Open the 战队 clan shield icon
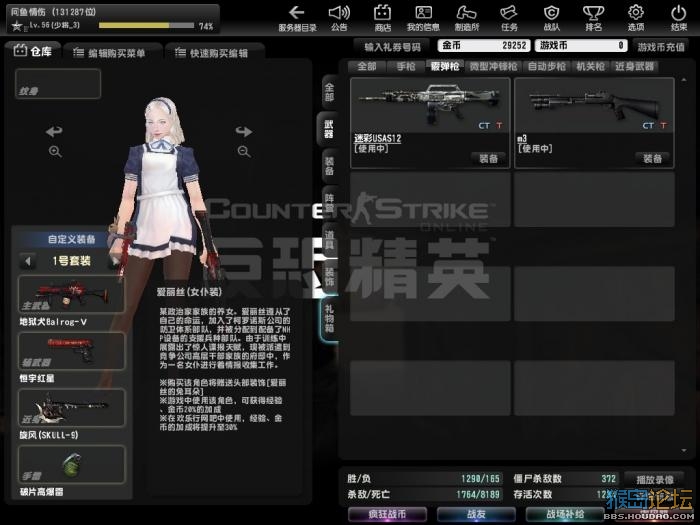Viewport: 700px width, 525px height. (551, 18)
